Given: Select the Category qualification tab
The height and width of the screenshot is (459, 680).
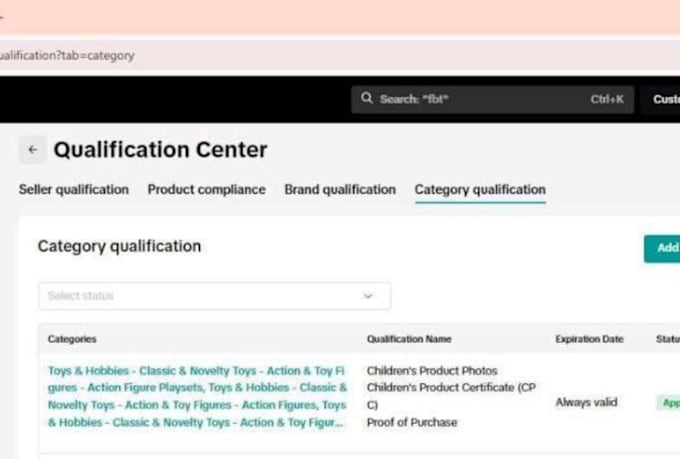Looking at the screenshot, I should [x=480, y=190].
